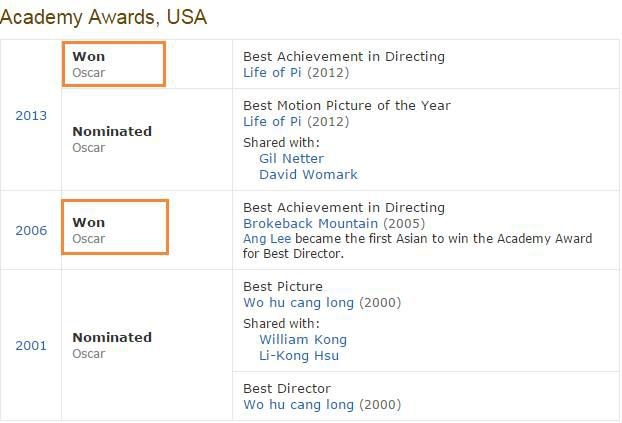Visit Gil Netter's profile link
Image resolution: width=622 pixels, height=423 pixels.
tap(292, 158)
